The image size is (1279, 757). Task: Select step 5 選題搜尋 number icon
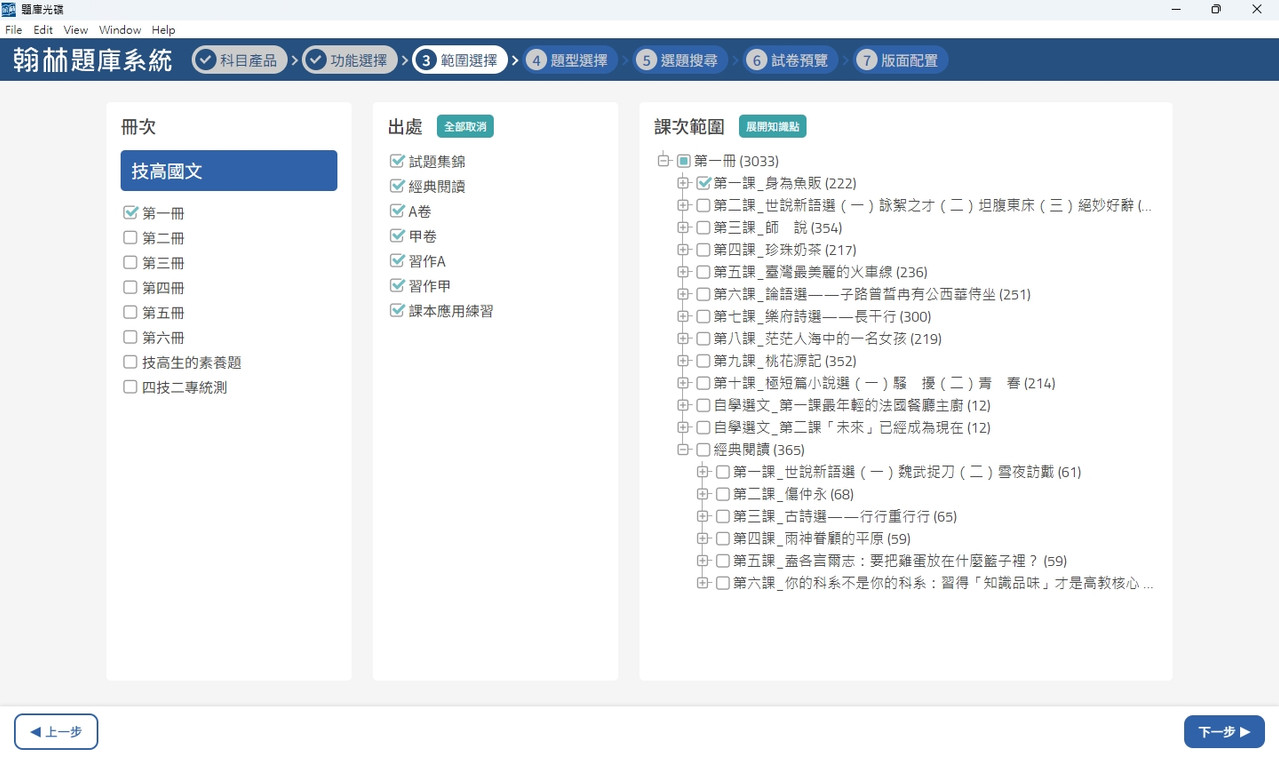point(647,60)
